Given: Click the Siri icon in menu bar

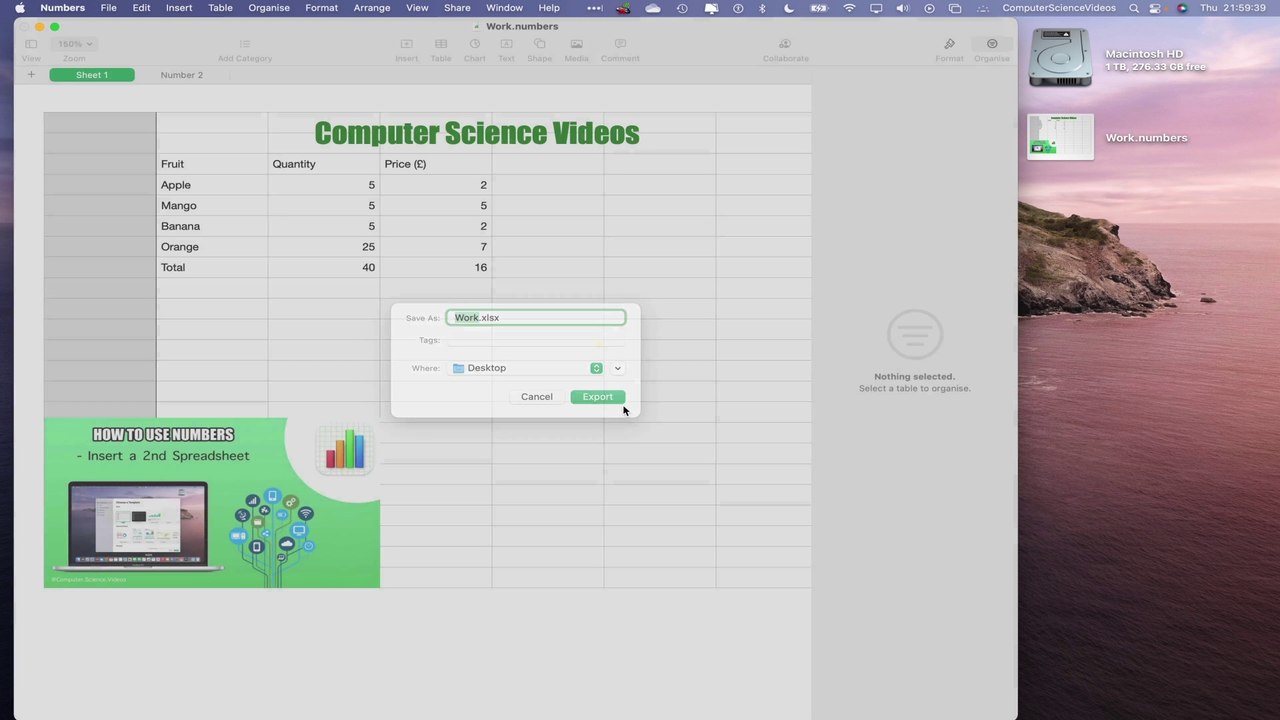Looking at the screenshot, I should (x=1183, y=8).
